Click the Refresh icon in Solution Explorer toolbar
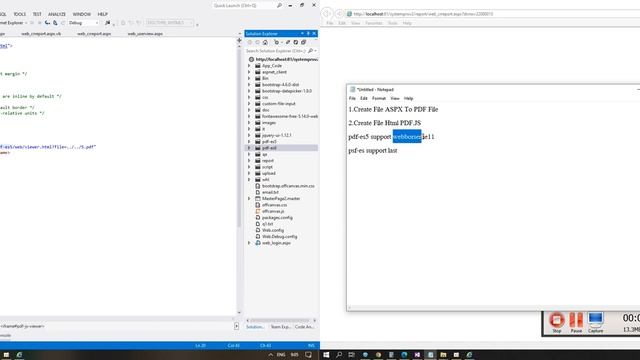Viewport: 640px width, 360px height. pos(296,42)
